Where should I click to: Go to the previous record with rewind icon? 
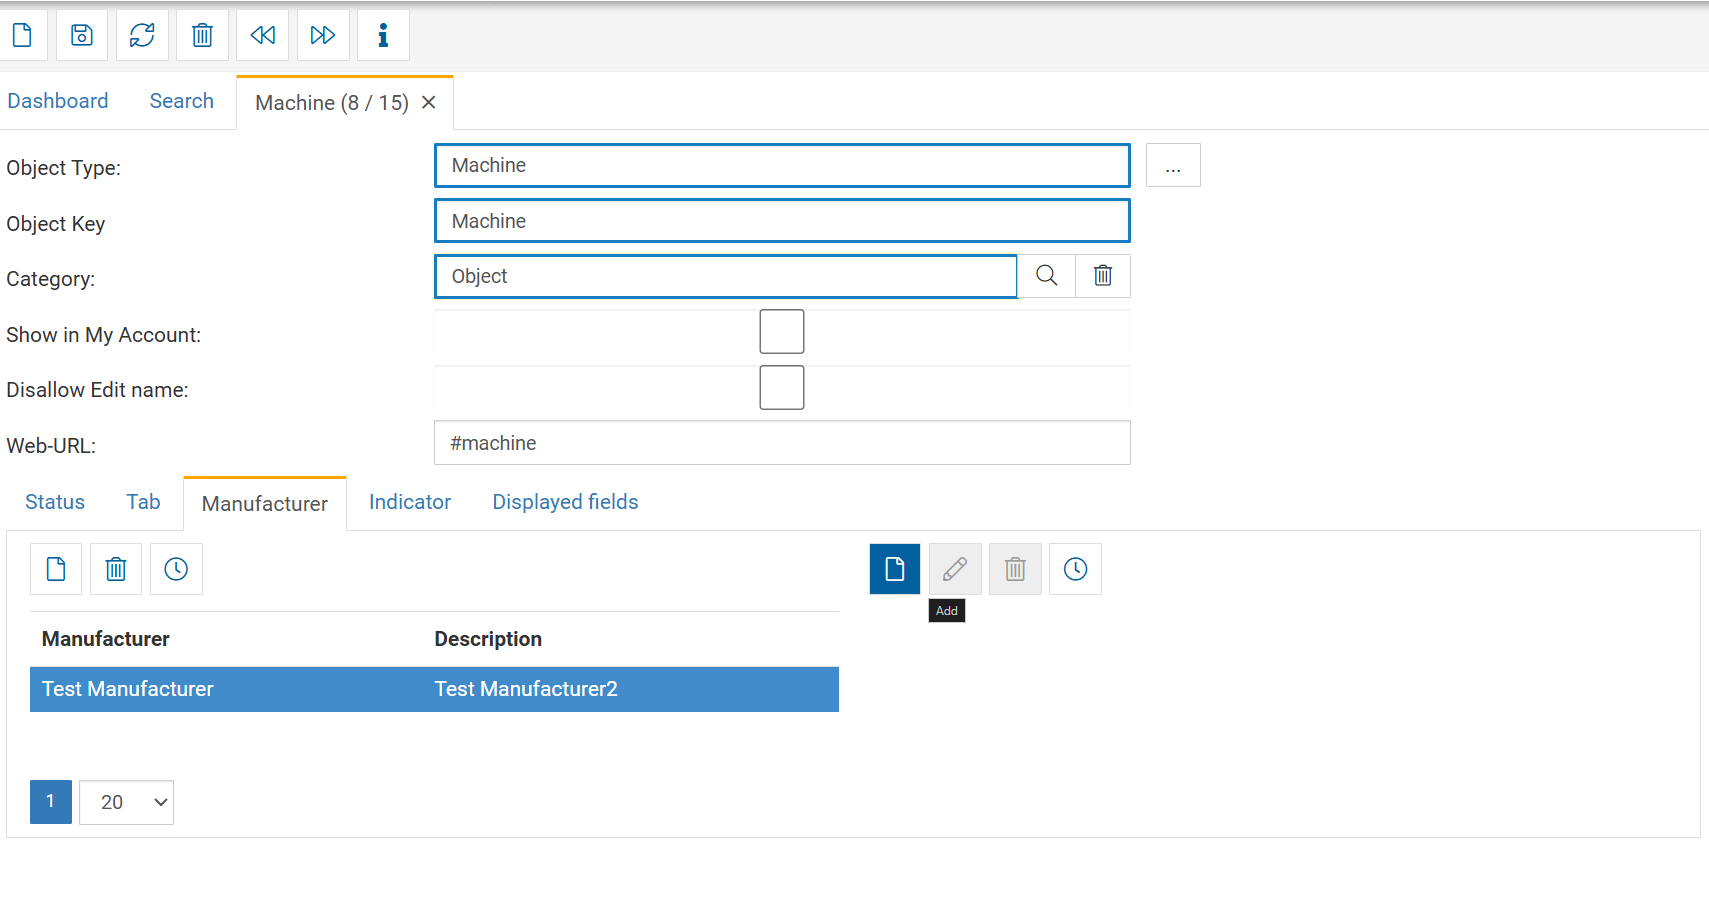pyautogui.click(x=262, y=36)
